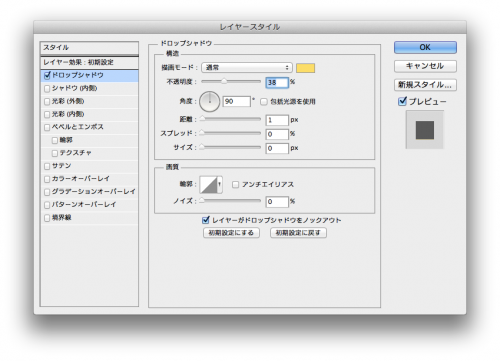Enable パターンオーバーレイ checkbox
The image size is (500, 361).
pos(47,205)
